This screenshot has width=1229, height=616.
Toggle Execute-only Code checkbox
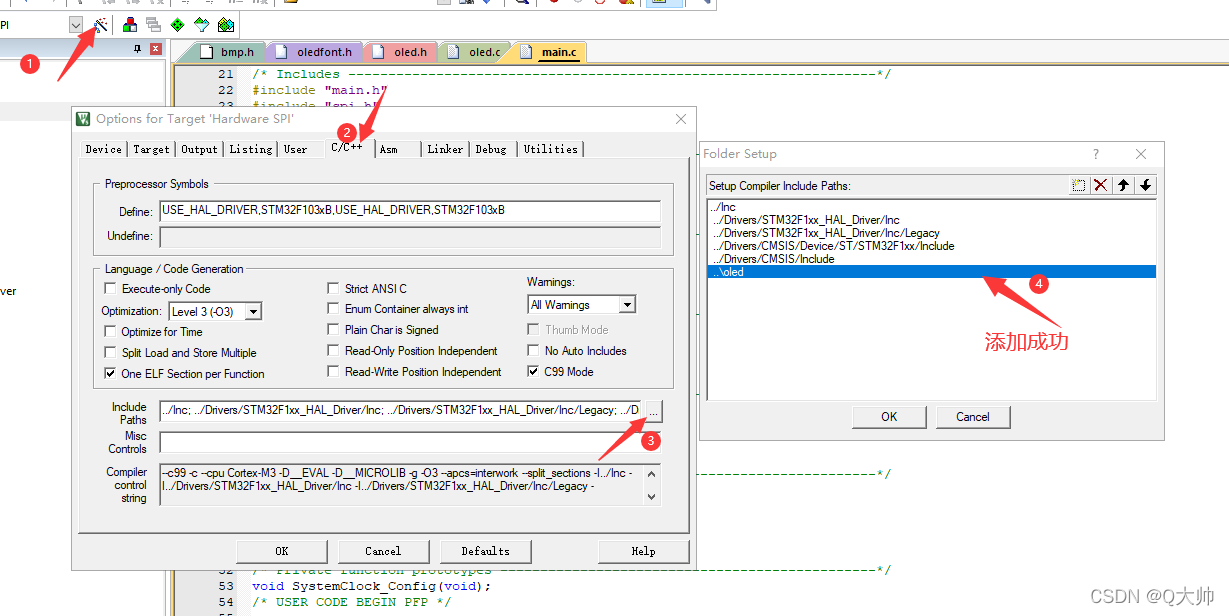coord(110,288)
